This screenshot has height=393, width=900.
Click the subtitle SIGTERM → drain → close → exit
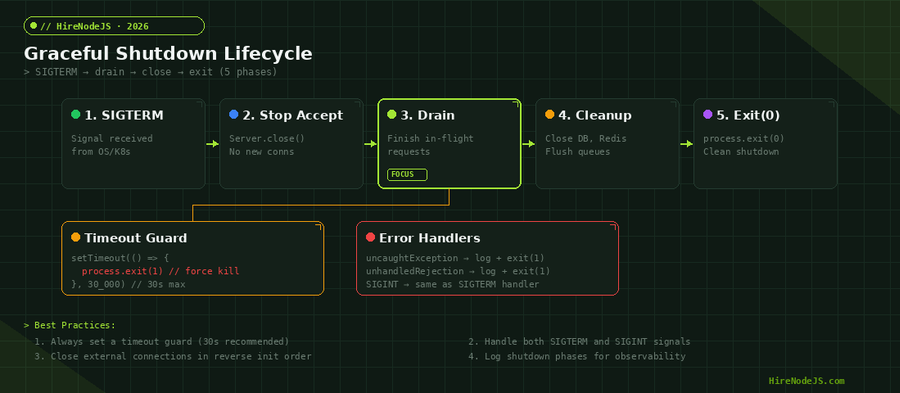(150, 72)
